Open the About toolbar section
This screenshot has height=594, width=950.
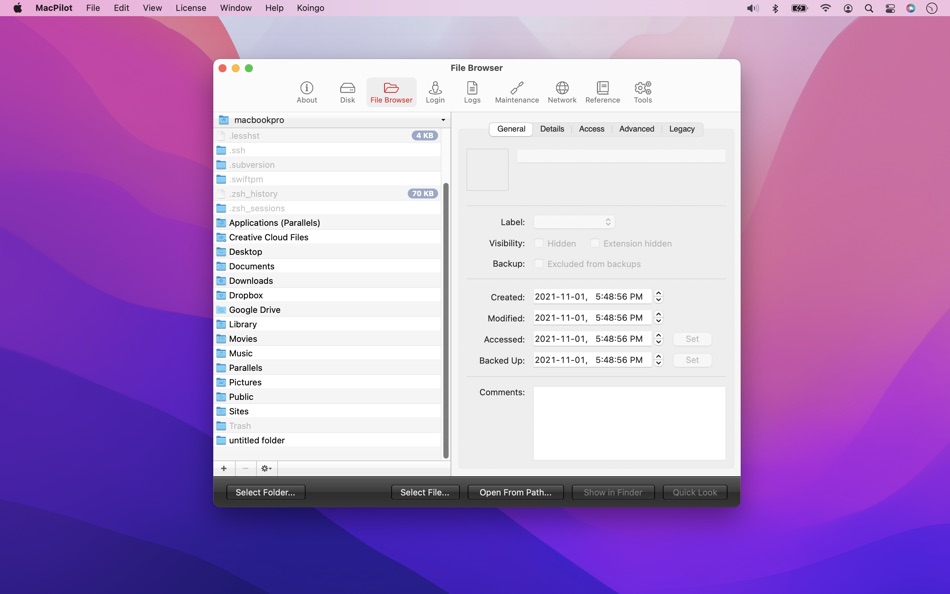(x=307, y=92)
